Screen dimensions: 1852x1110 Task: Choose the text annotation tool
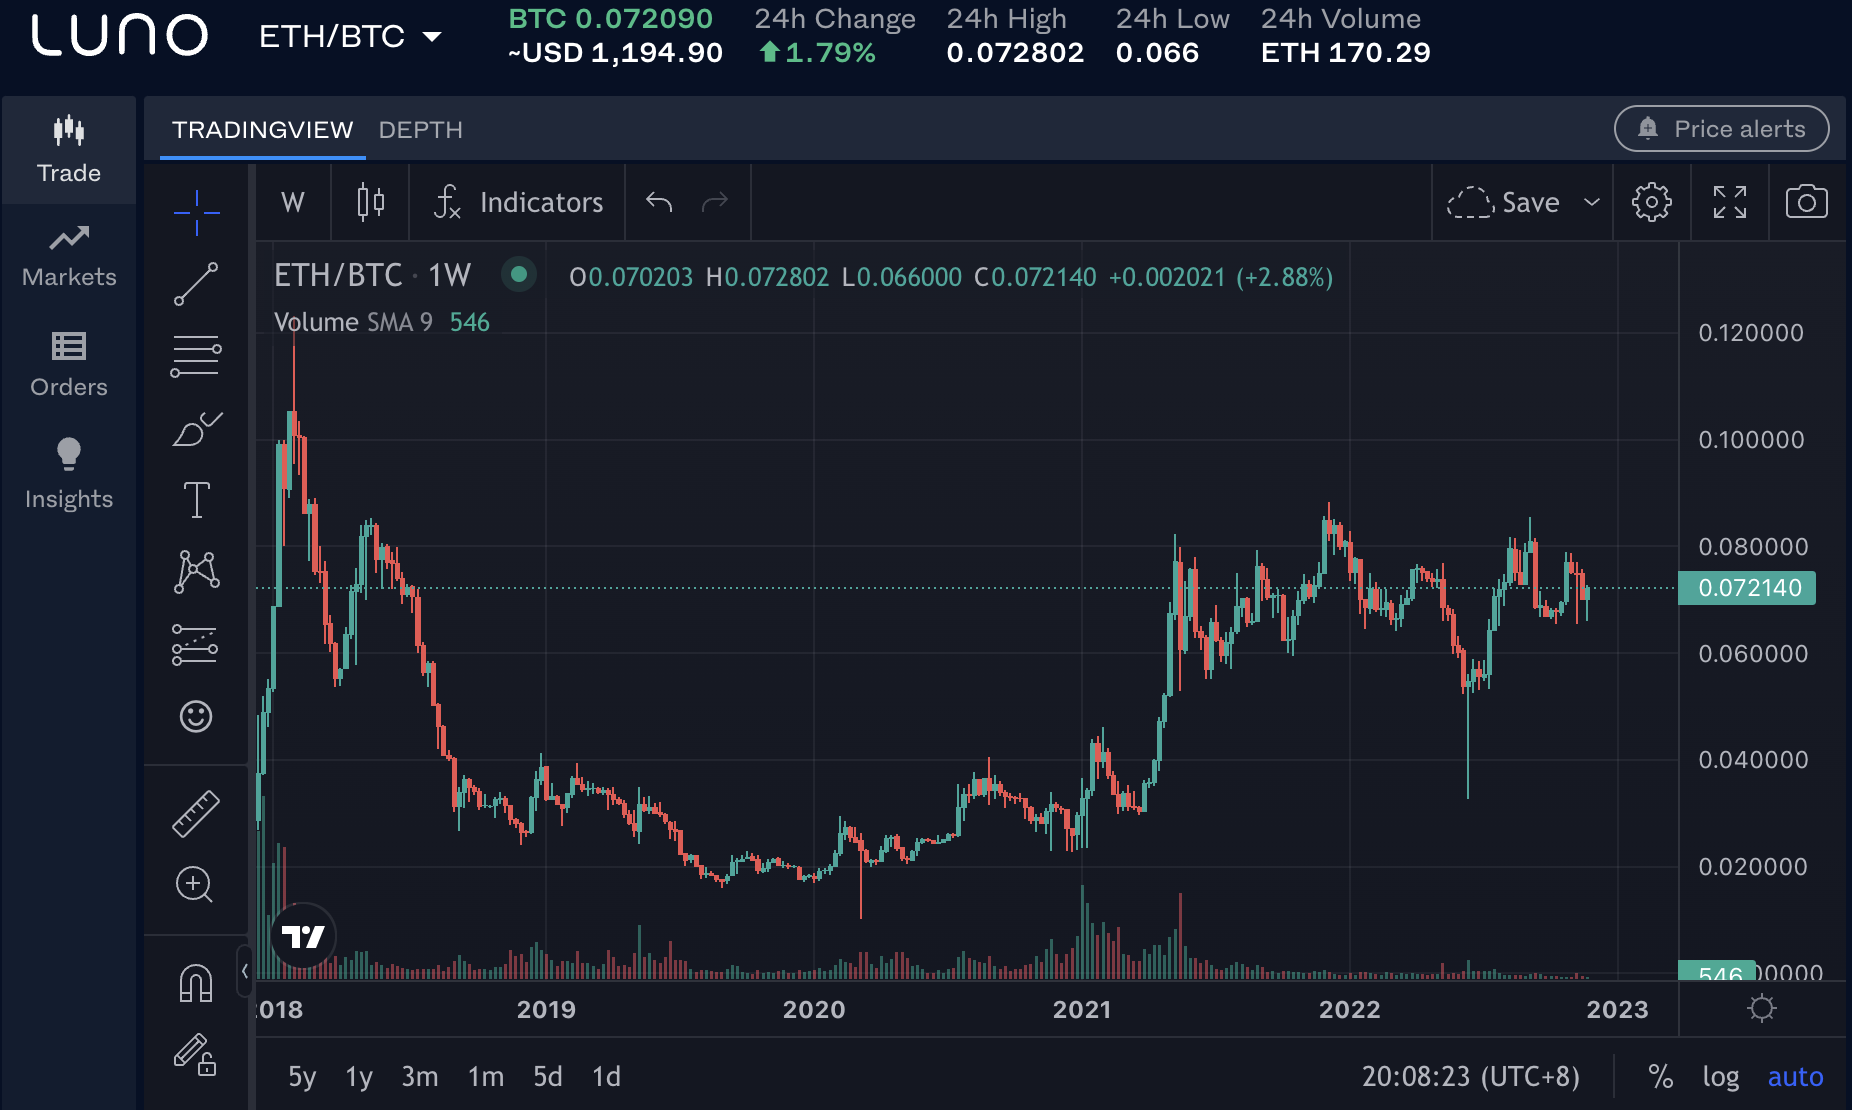click(196, 500)
